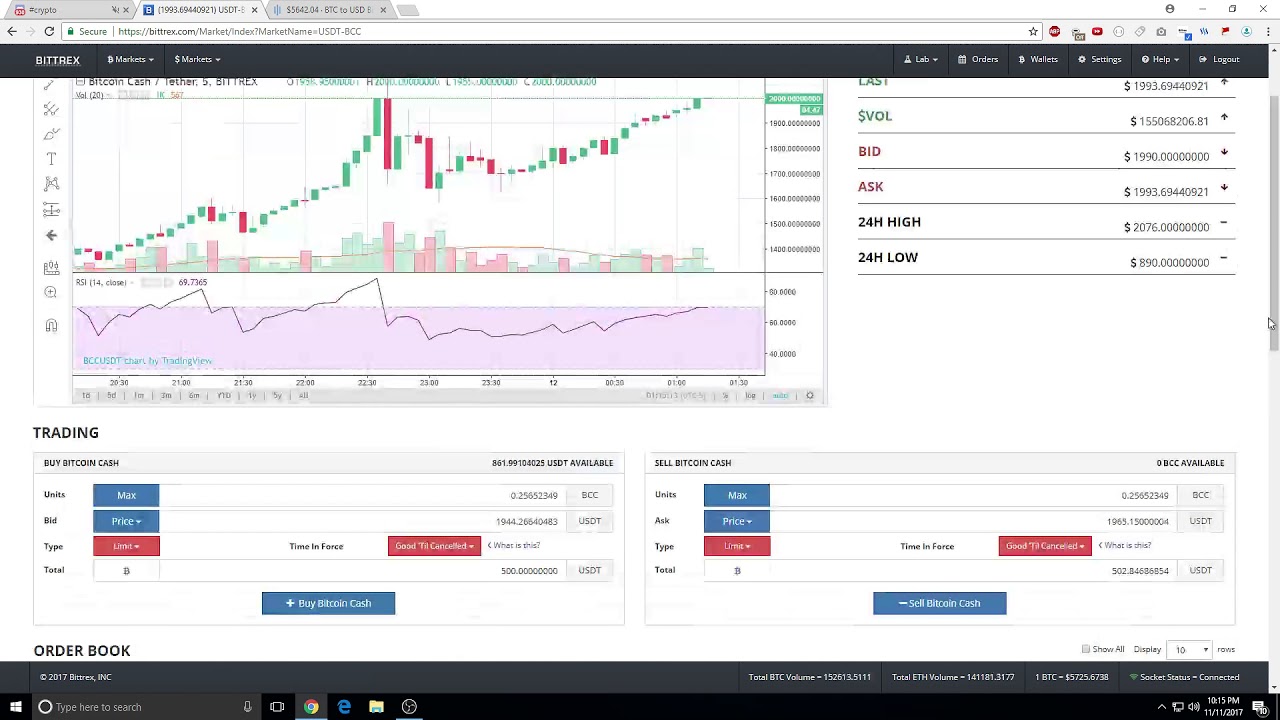This screenshot has width=1280, height=720.
Task: Click the Adblock Plus extension icon
Action: pyautogui.click(x=1054, y=31)
